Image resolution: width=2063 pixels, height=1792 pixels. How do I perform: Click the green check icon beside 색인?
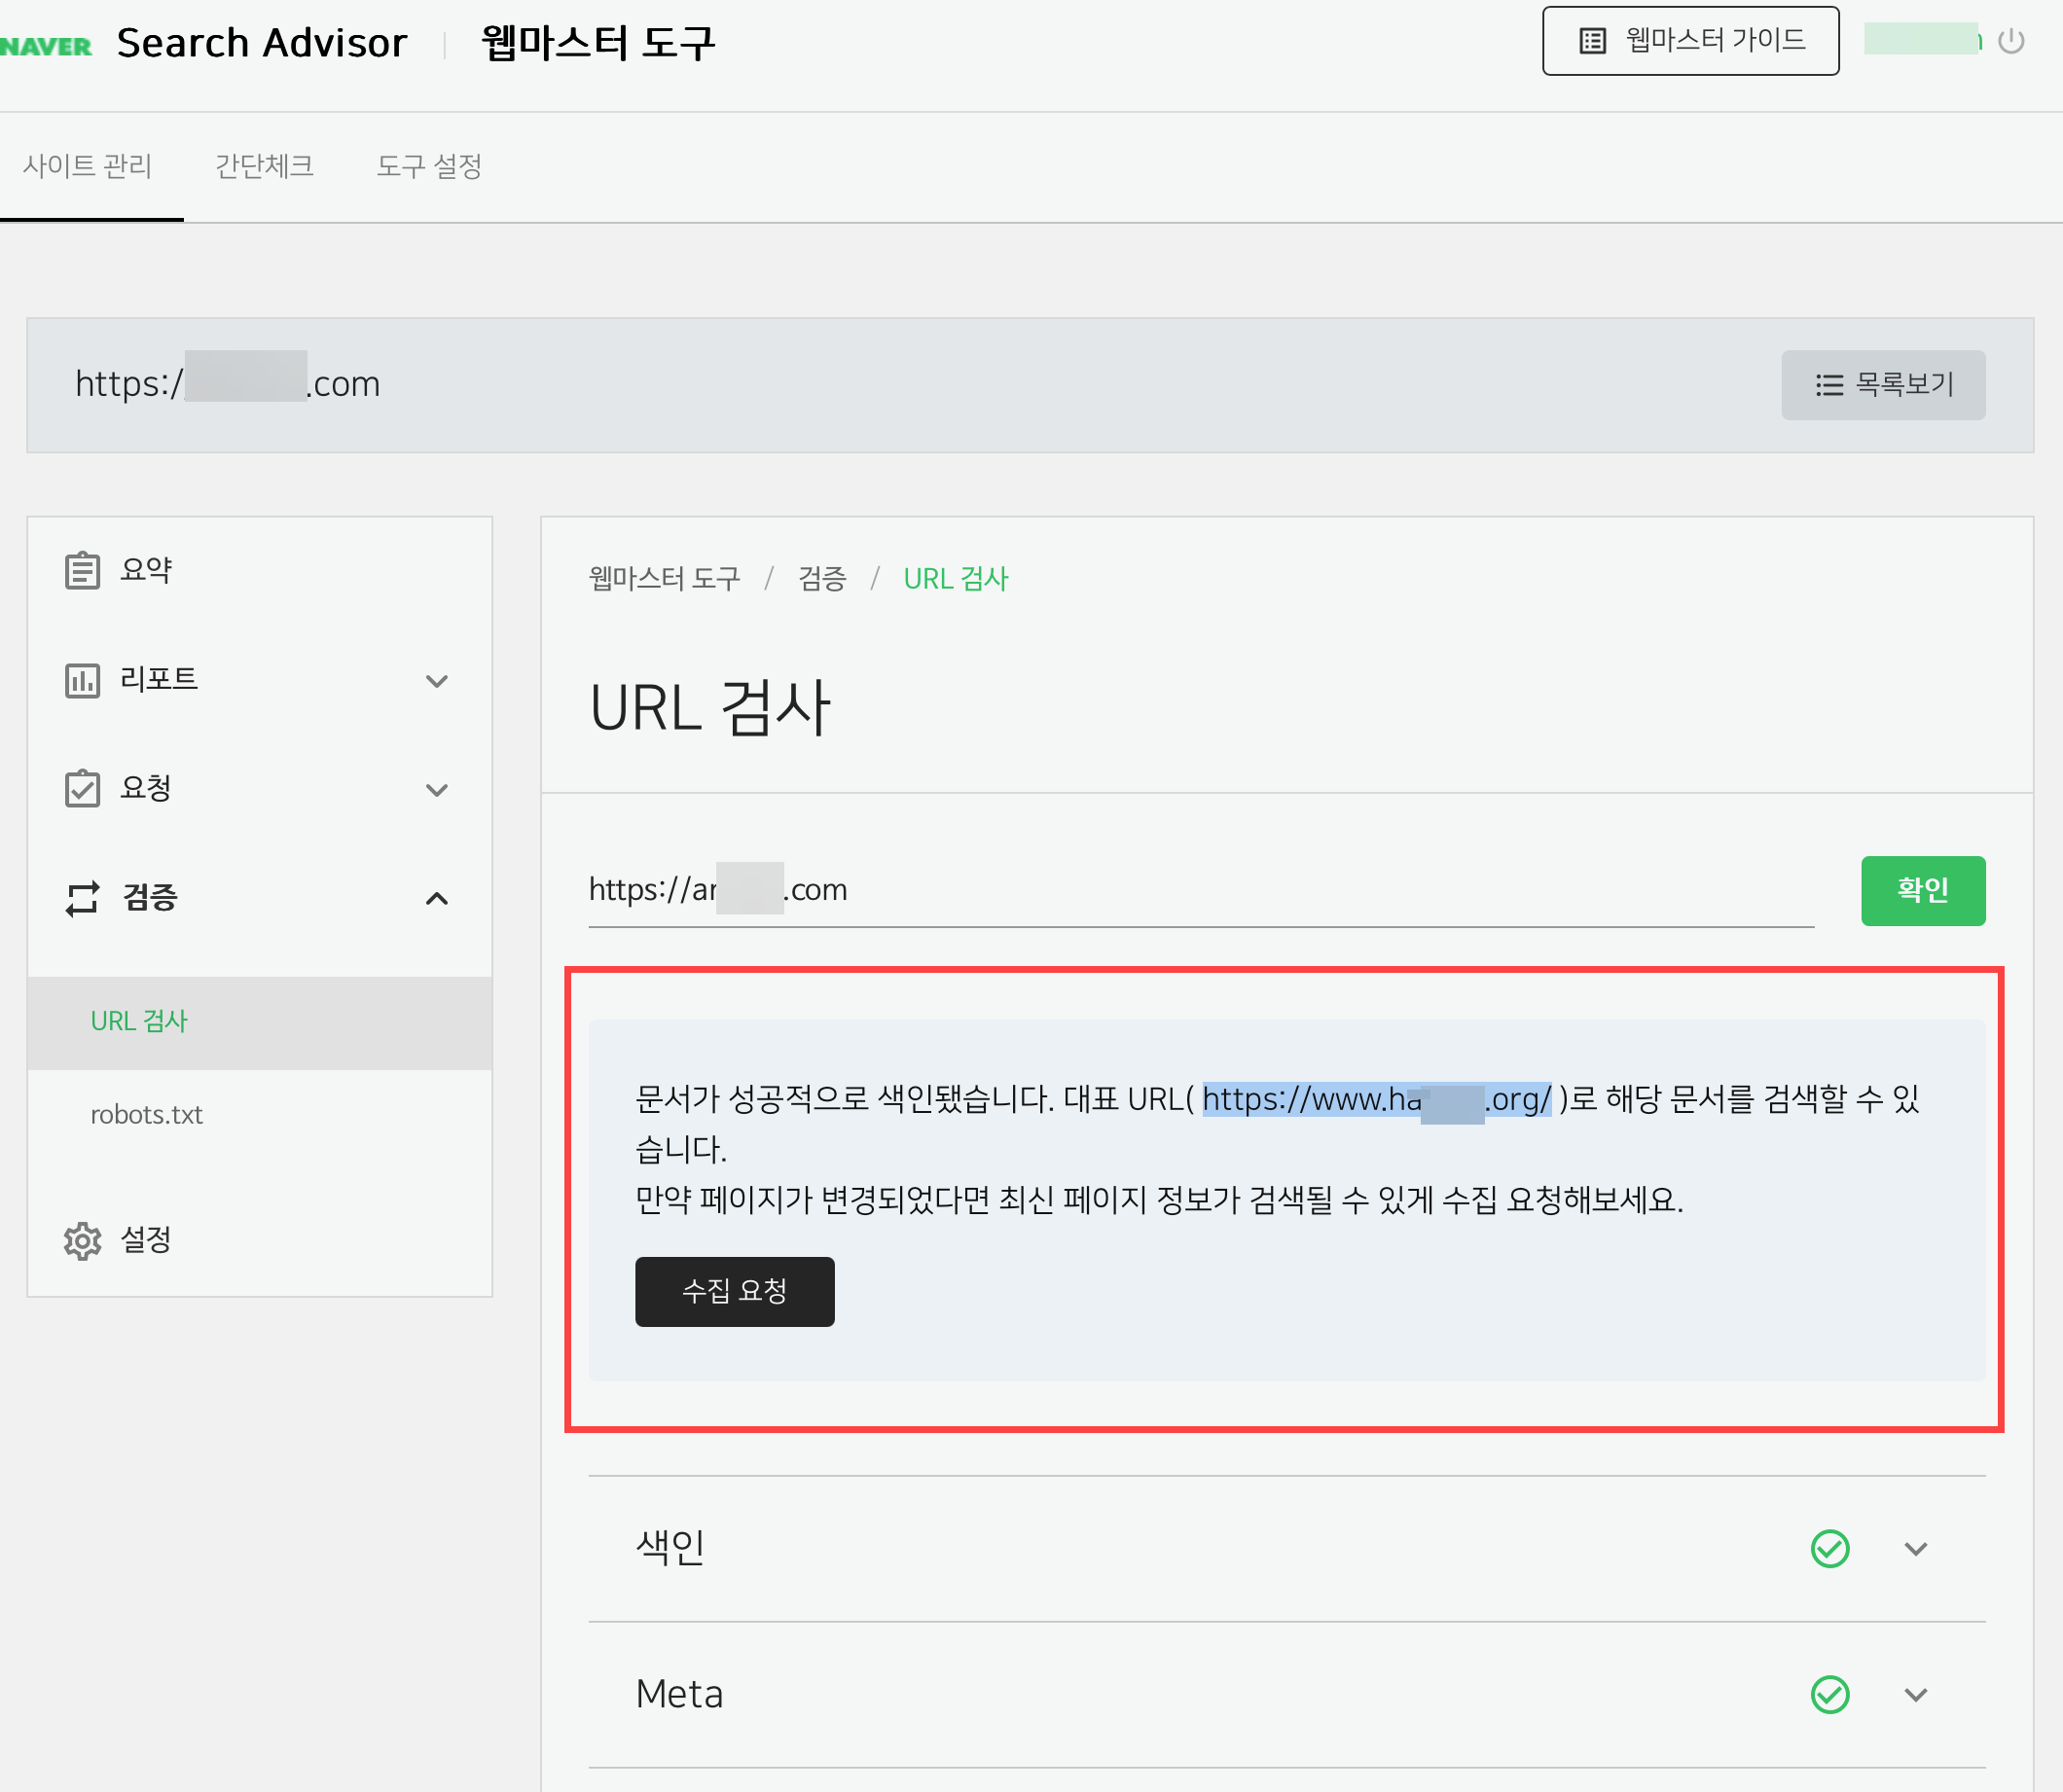(1829, 1549)
